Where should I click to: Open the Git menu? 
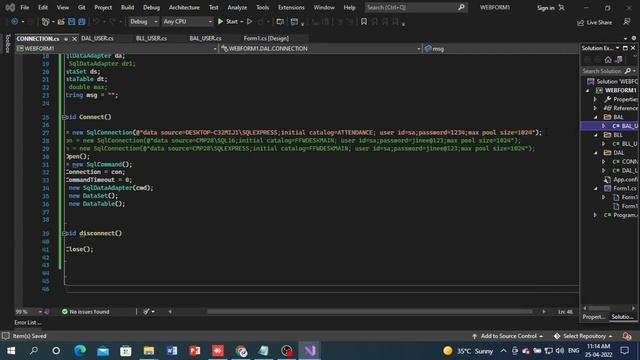click(81, 7)
